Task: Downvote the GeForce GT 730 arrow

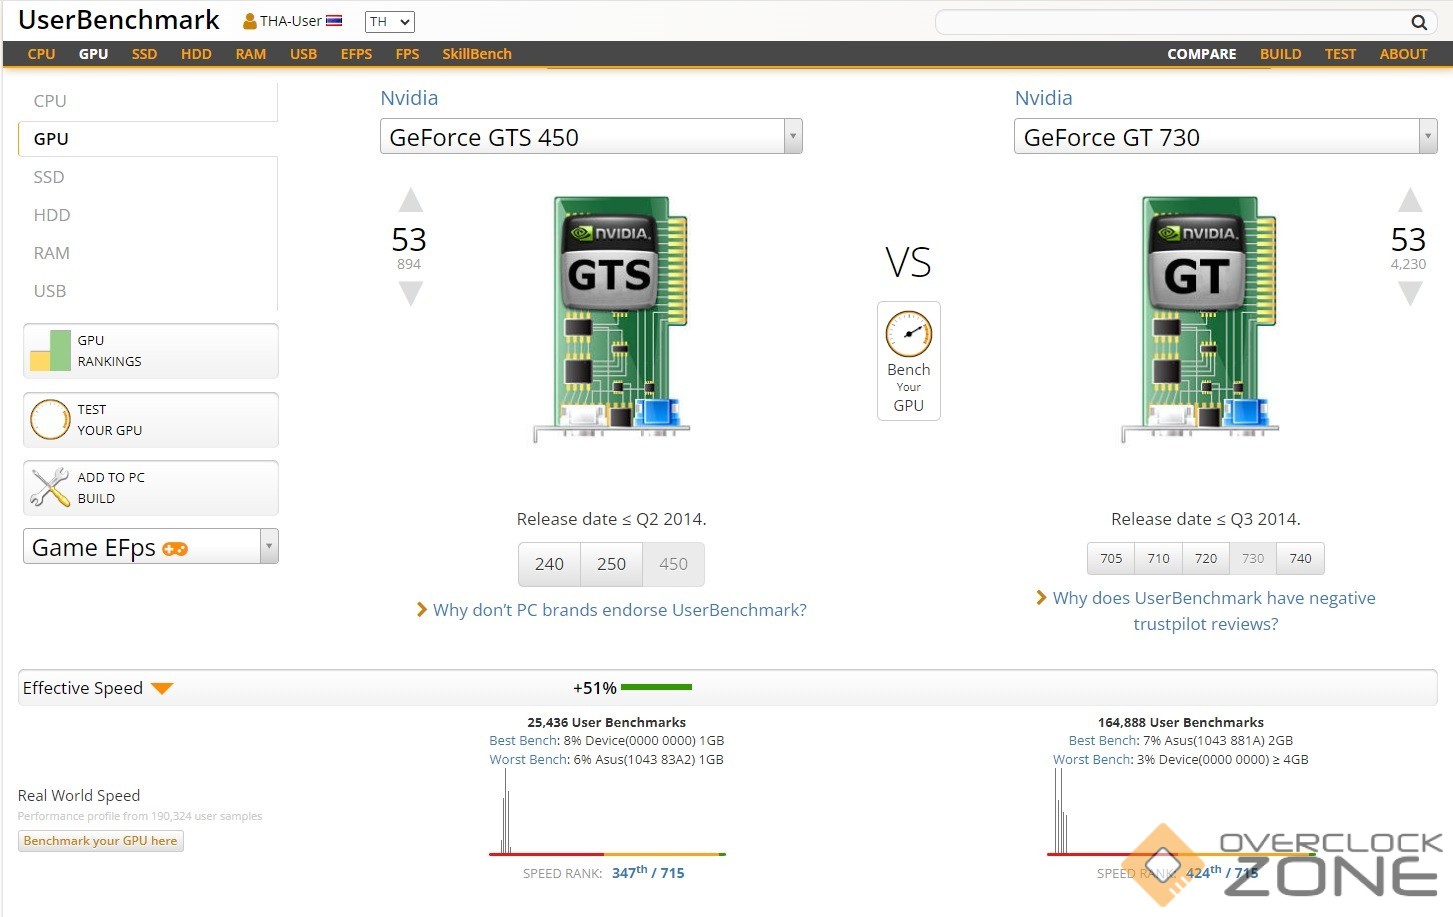Action: tap(1409, 293)
